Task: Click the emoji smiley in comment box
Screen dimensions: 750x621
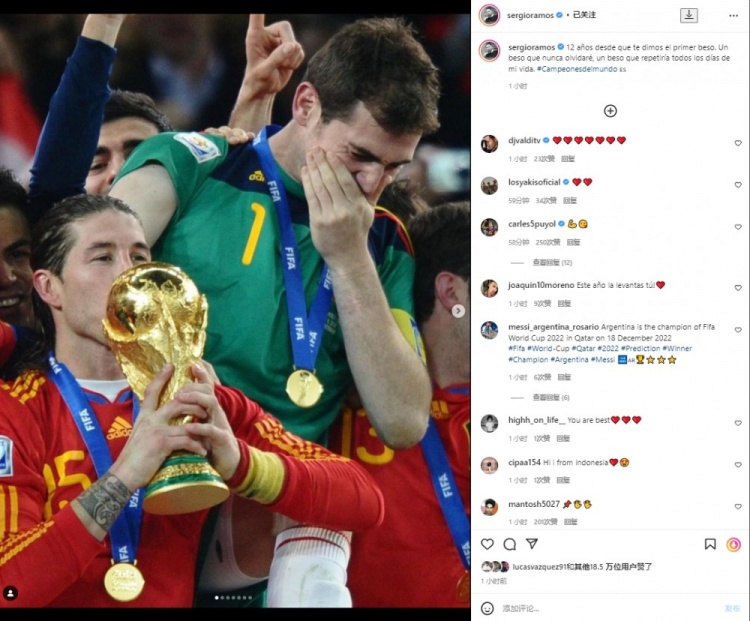Action: (x=487, y=608)
